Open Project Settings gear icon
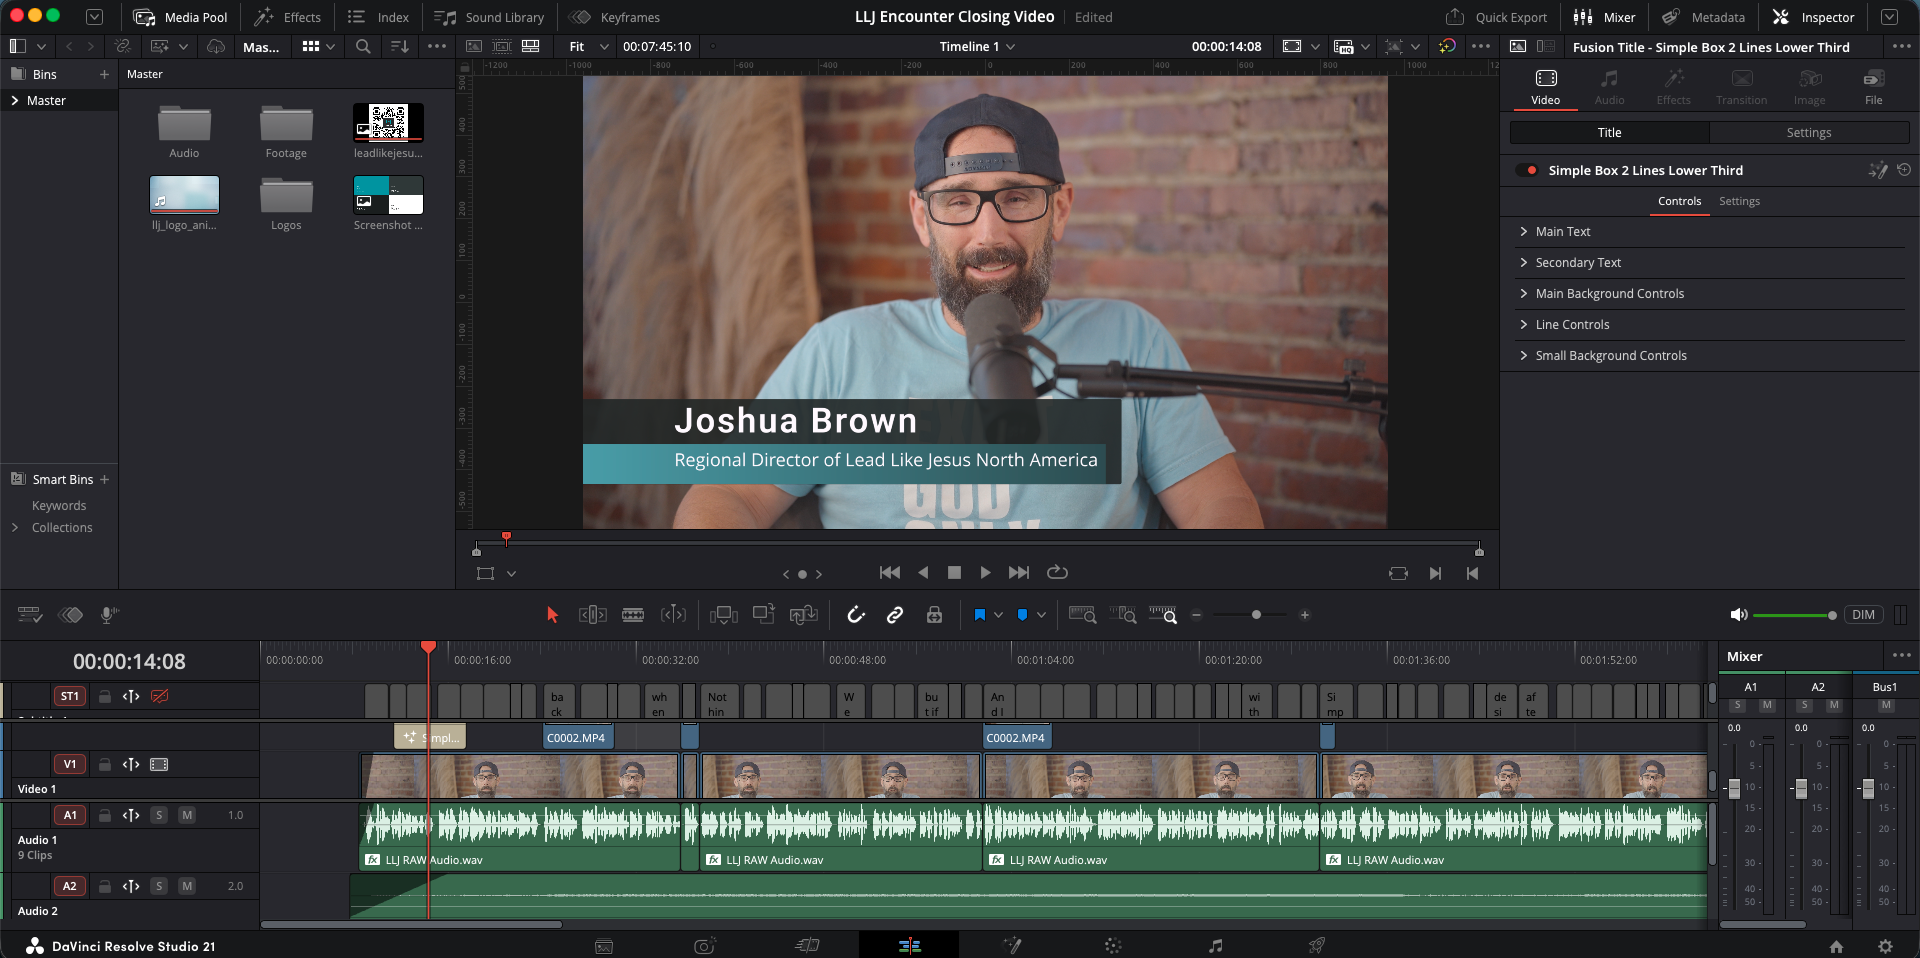Image resolution: width=1920 pixels, height=958 pixels. pos(1885,946)
